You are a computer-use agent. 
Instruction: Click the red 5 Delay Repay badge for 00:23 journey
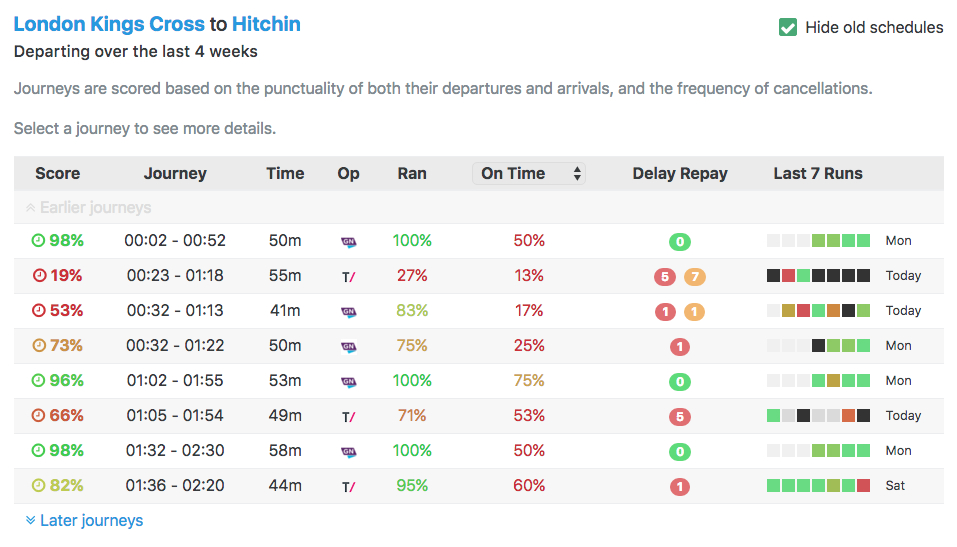coord(663,277)
